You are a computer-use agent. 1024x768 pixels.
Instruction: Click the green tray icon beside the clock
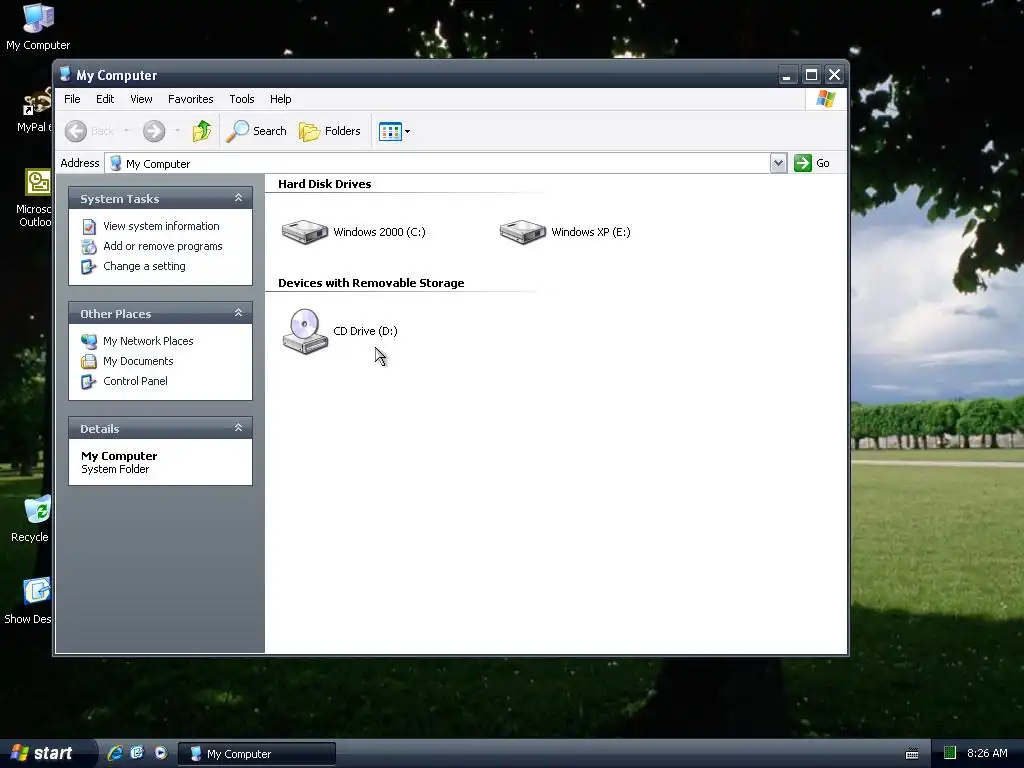point(950,753)
